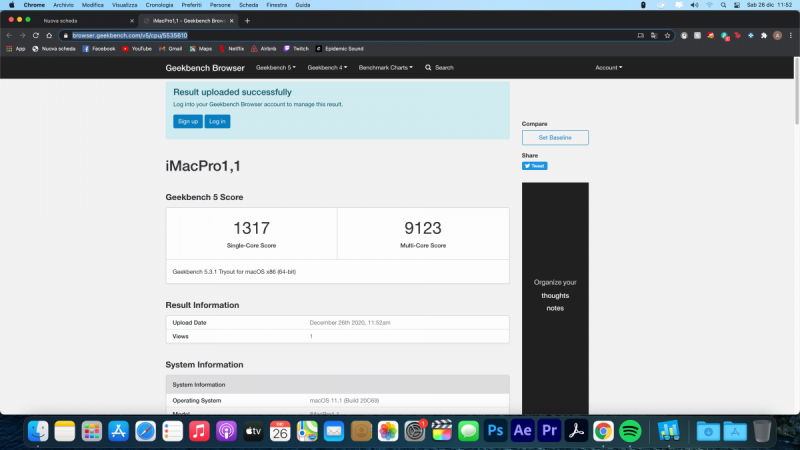Open Geekbench Search
This screenshot has width=800, height=450.
pyautogui.click(x=439, y=67)
